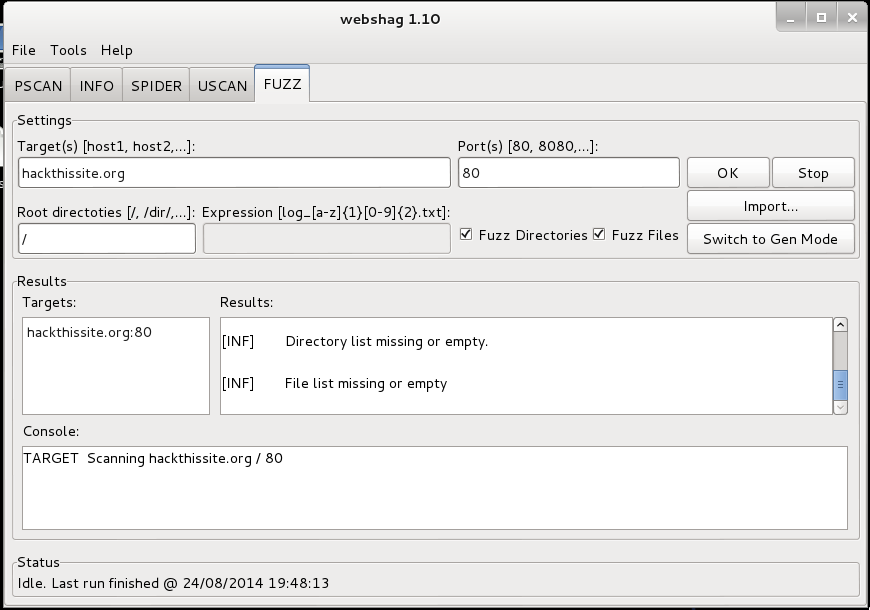Screen dimensions: 870x610
Task: Select the FUZZ tab
Action: 281,85
